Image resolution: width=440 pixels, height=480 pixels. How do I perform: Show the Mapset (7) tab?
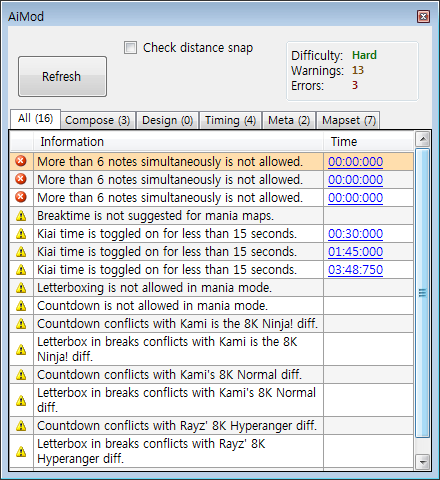click(349, 120)
